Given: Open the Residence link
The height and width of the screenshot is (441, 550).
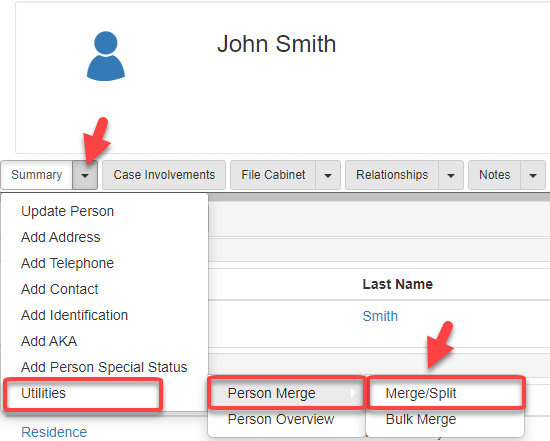Looking at the screenshot, I should coord(54,432).
